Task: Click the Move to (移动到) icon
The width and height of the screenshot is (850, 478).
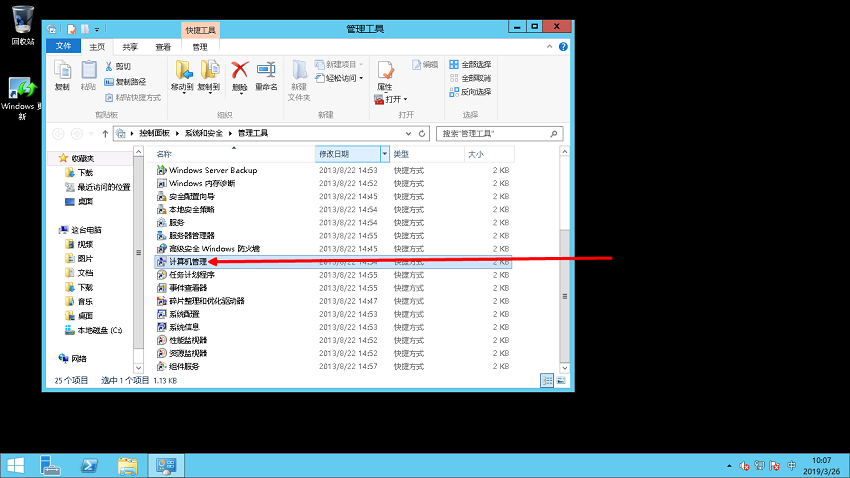Action: (x=182, y=76)
